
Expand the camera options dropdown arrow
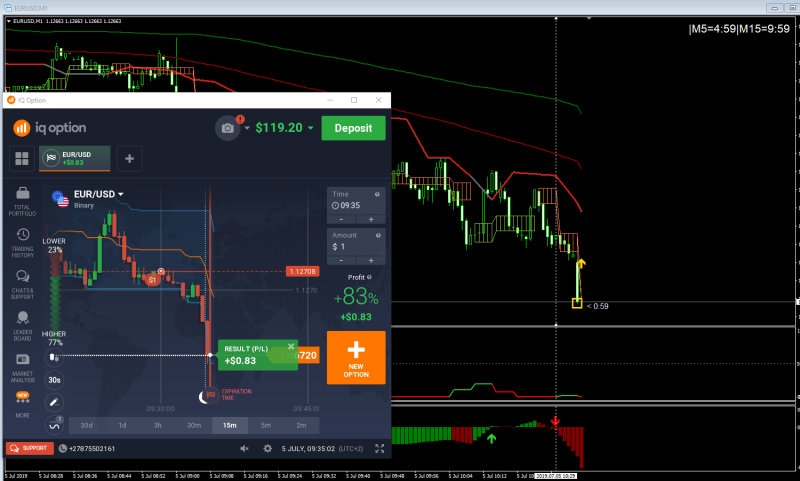pyautogui.click(x=247, y=128)
